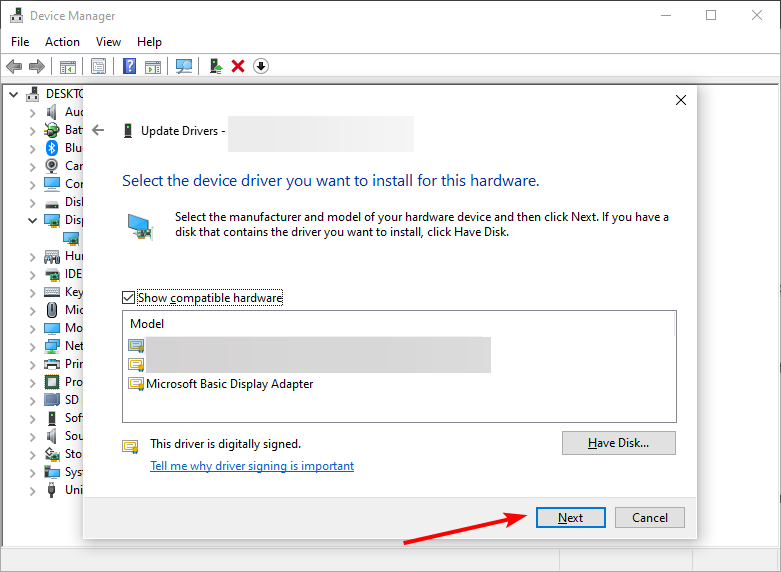Click the Cancel button
This screenshot has width=781, height=572.
tap(650, 518)
